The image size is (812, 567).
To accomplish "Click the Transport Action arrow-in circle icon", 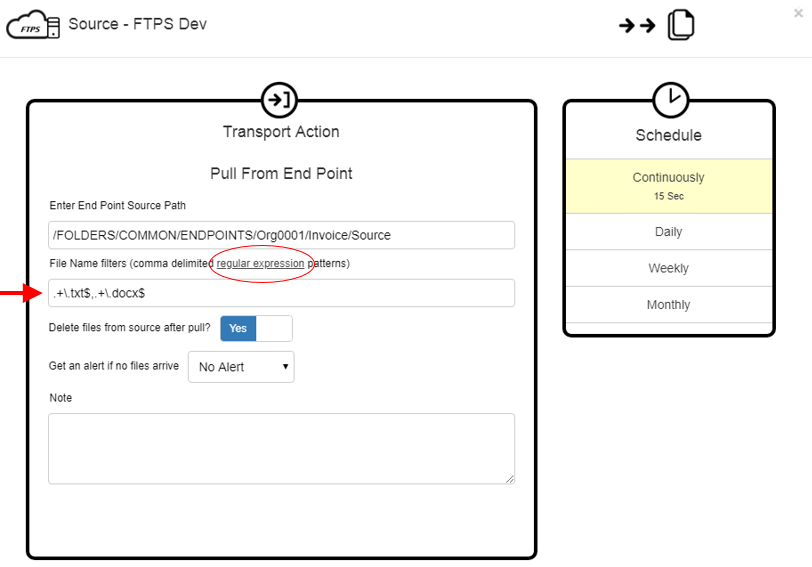I will pyautogui.click(x=279, y=99).
